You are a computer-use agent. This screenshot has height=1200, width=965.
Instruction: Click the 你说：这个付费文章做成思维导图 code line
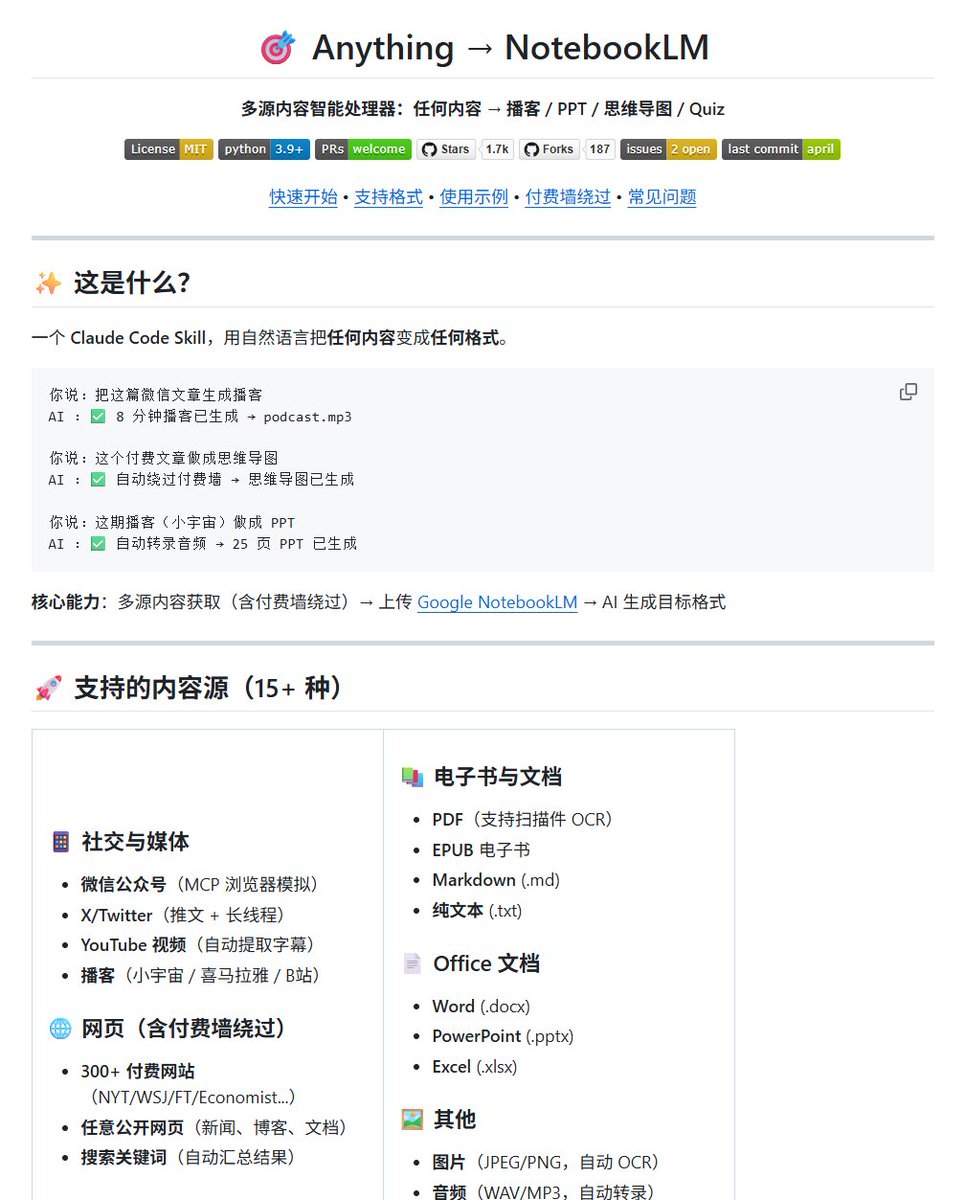pos(163,458)
